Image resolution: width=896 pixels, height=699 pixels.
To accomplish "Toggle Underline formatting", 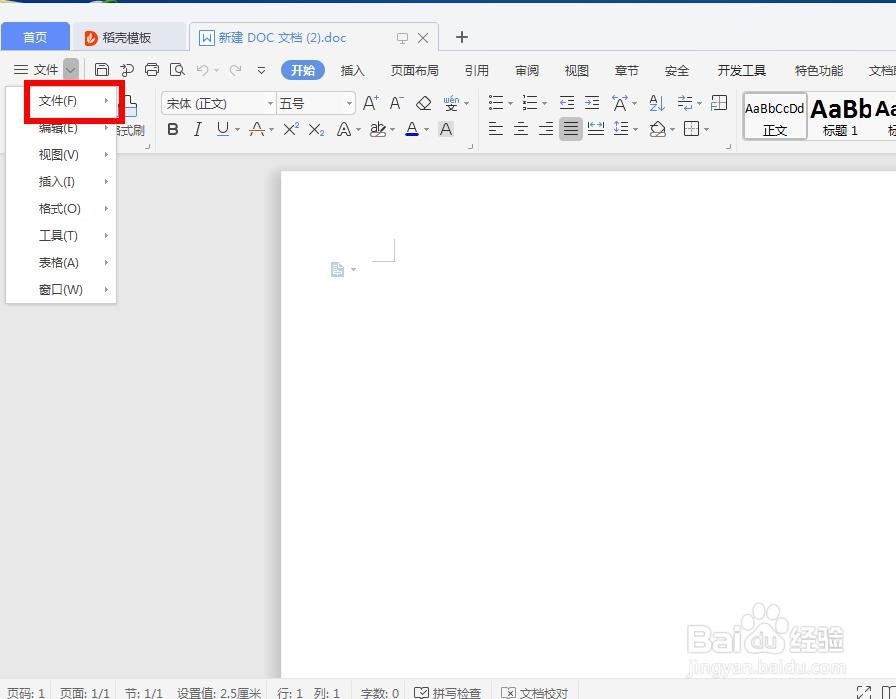I will pos(223,129).
